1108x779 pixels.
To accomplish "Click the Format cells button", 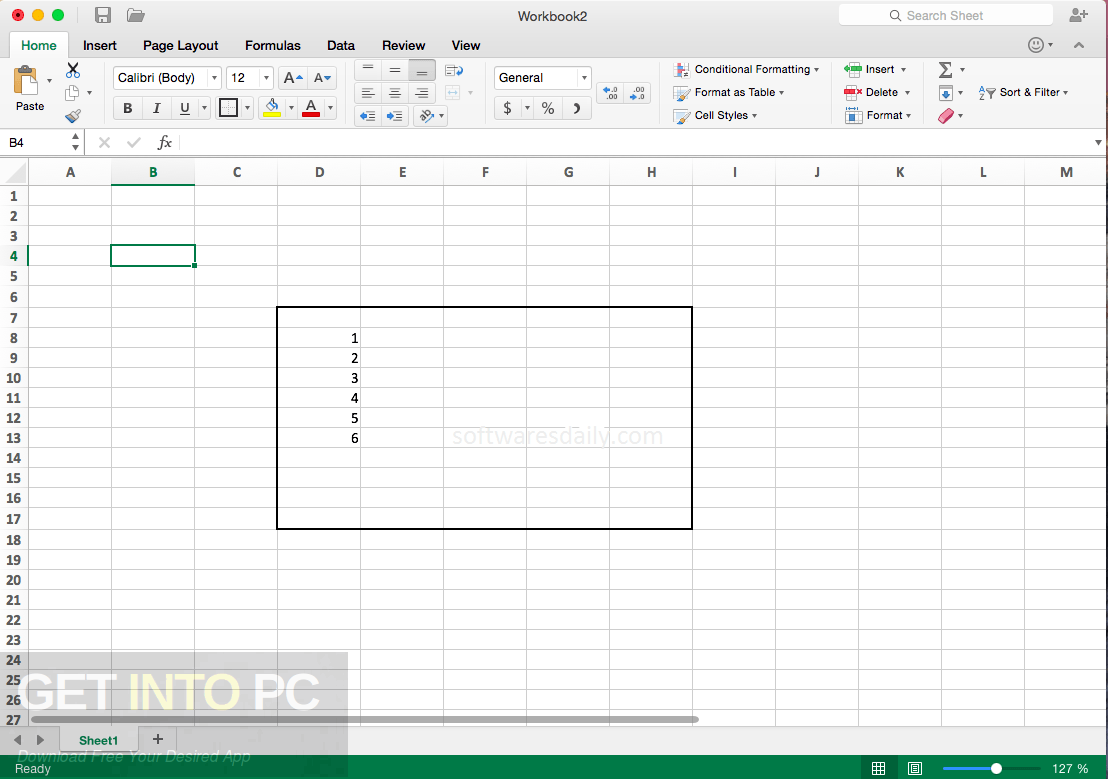I will pyautogui.click(x=878, y=115).
